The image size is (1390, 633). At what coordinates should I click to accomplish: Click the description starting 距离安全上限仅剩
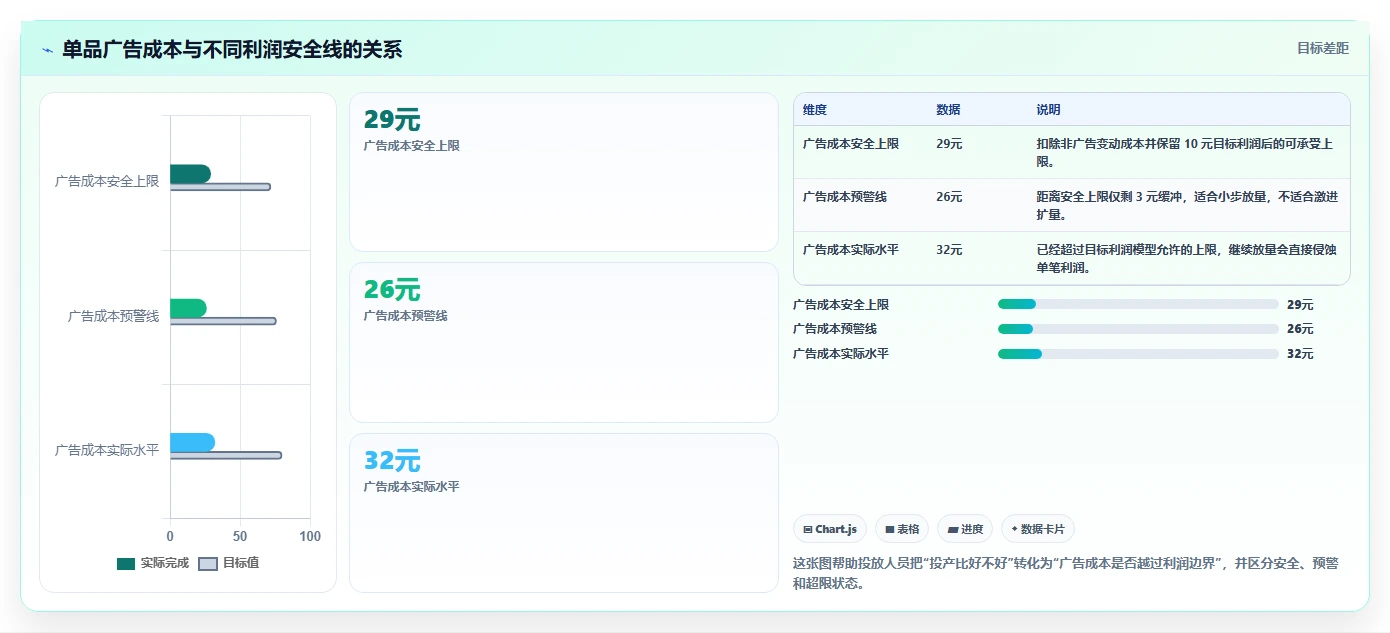[1186, 205]
